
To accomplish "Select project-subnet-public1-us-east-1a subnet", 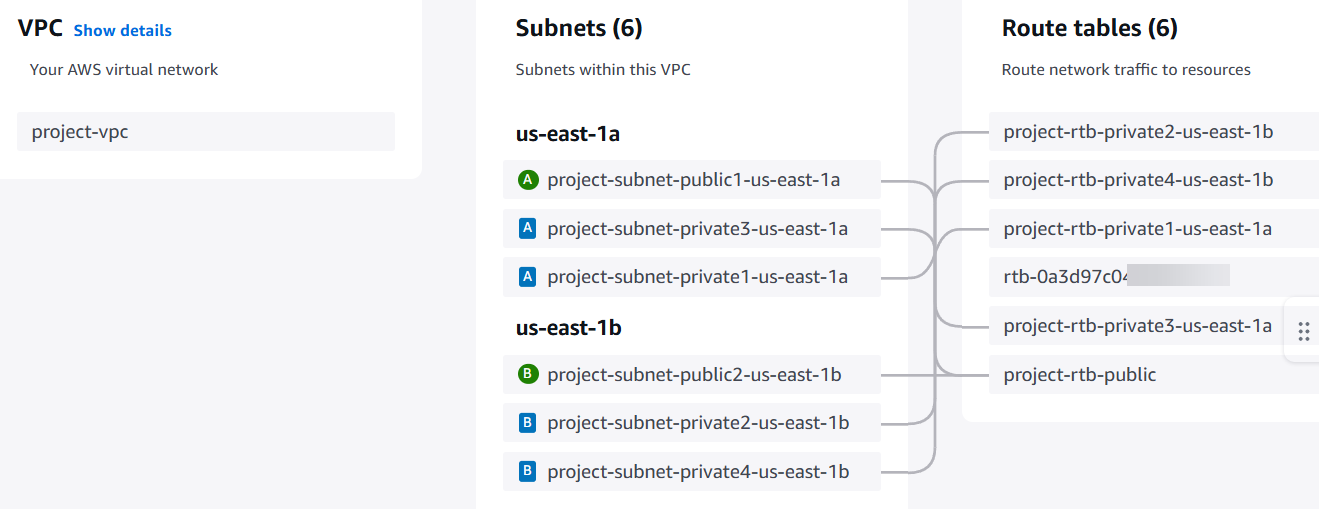I will point(693,180).
